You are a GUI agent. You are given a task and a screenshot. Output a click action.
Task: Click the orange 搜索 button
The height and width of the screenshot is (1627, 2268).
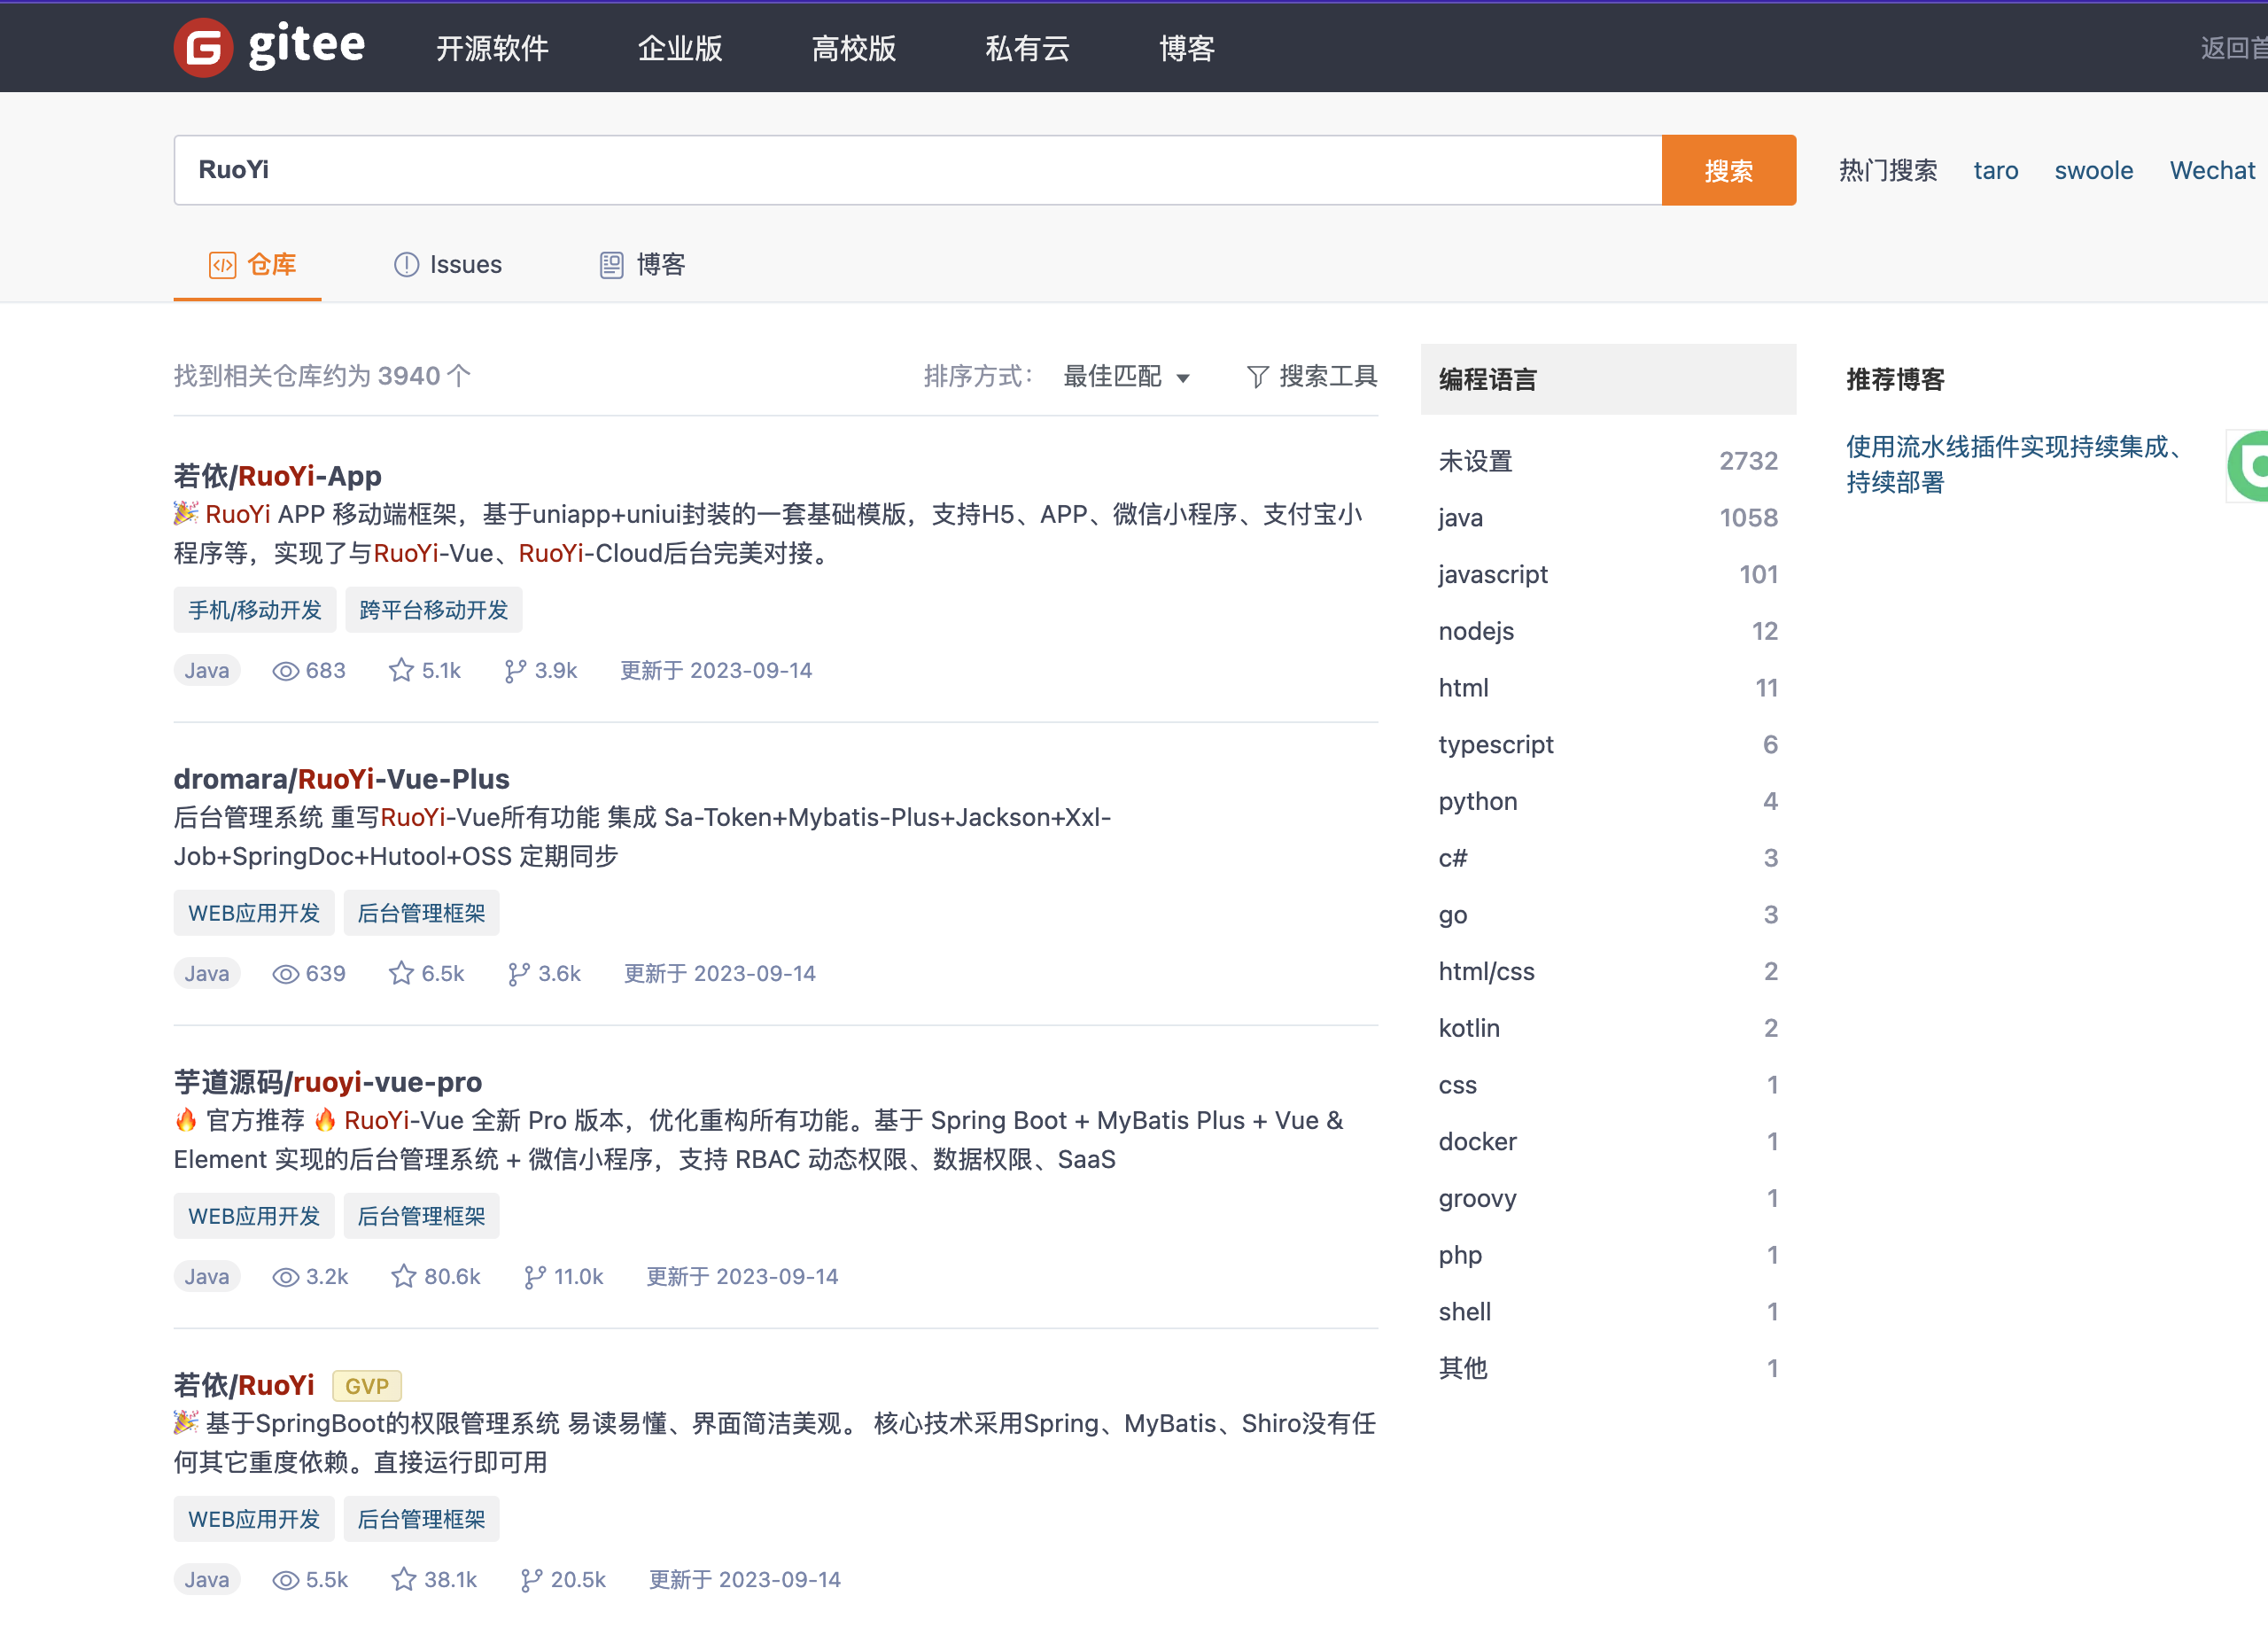(1728, 170)
